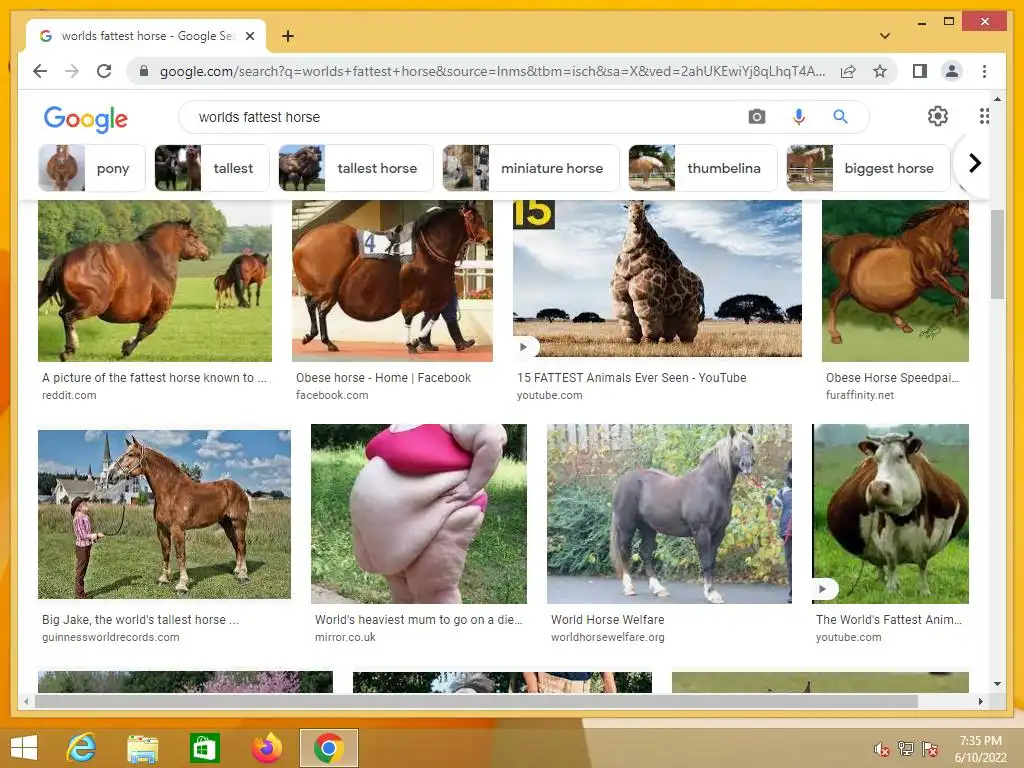Screen dimensions: 1024x768
Task: Click the Chrome taskbar icon
Action: point(328,748)
